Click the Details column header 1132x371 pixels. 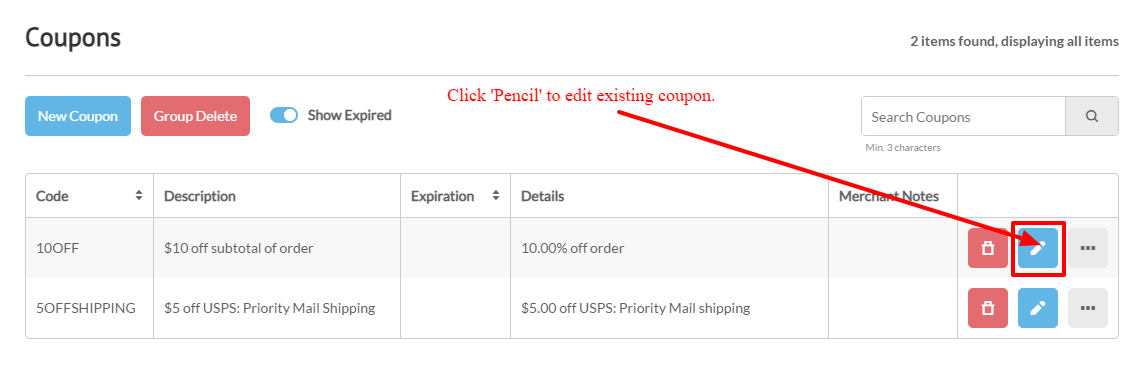[543, 196]
